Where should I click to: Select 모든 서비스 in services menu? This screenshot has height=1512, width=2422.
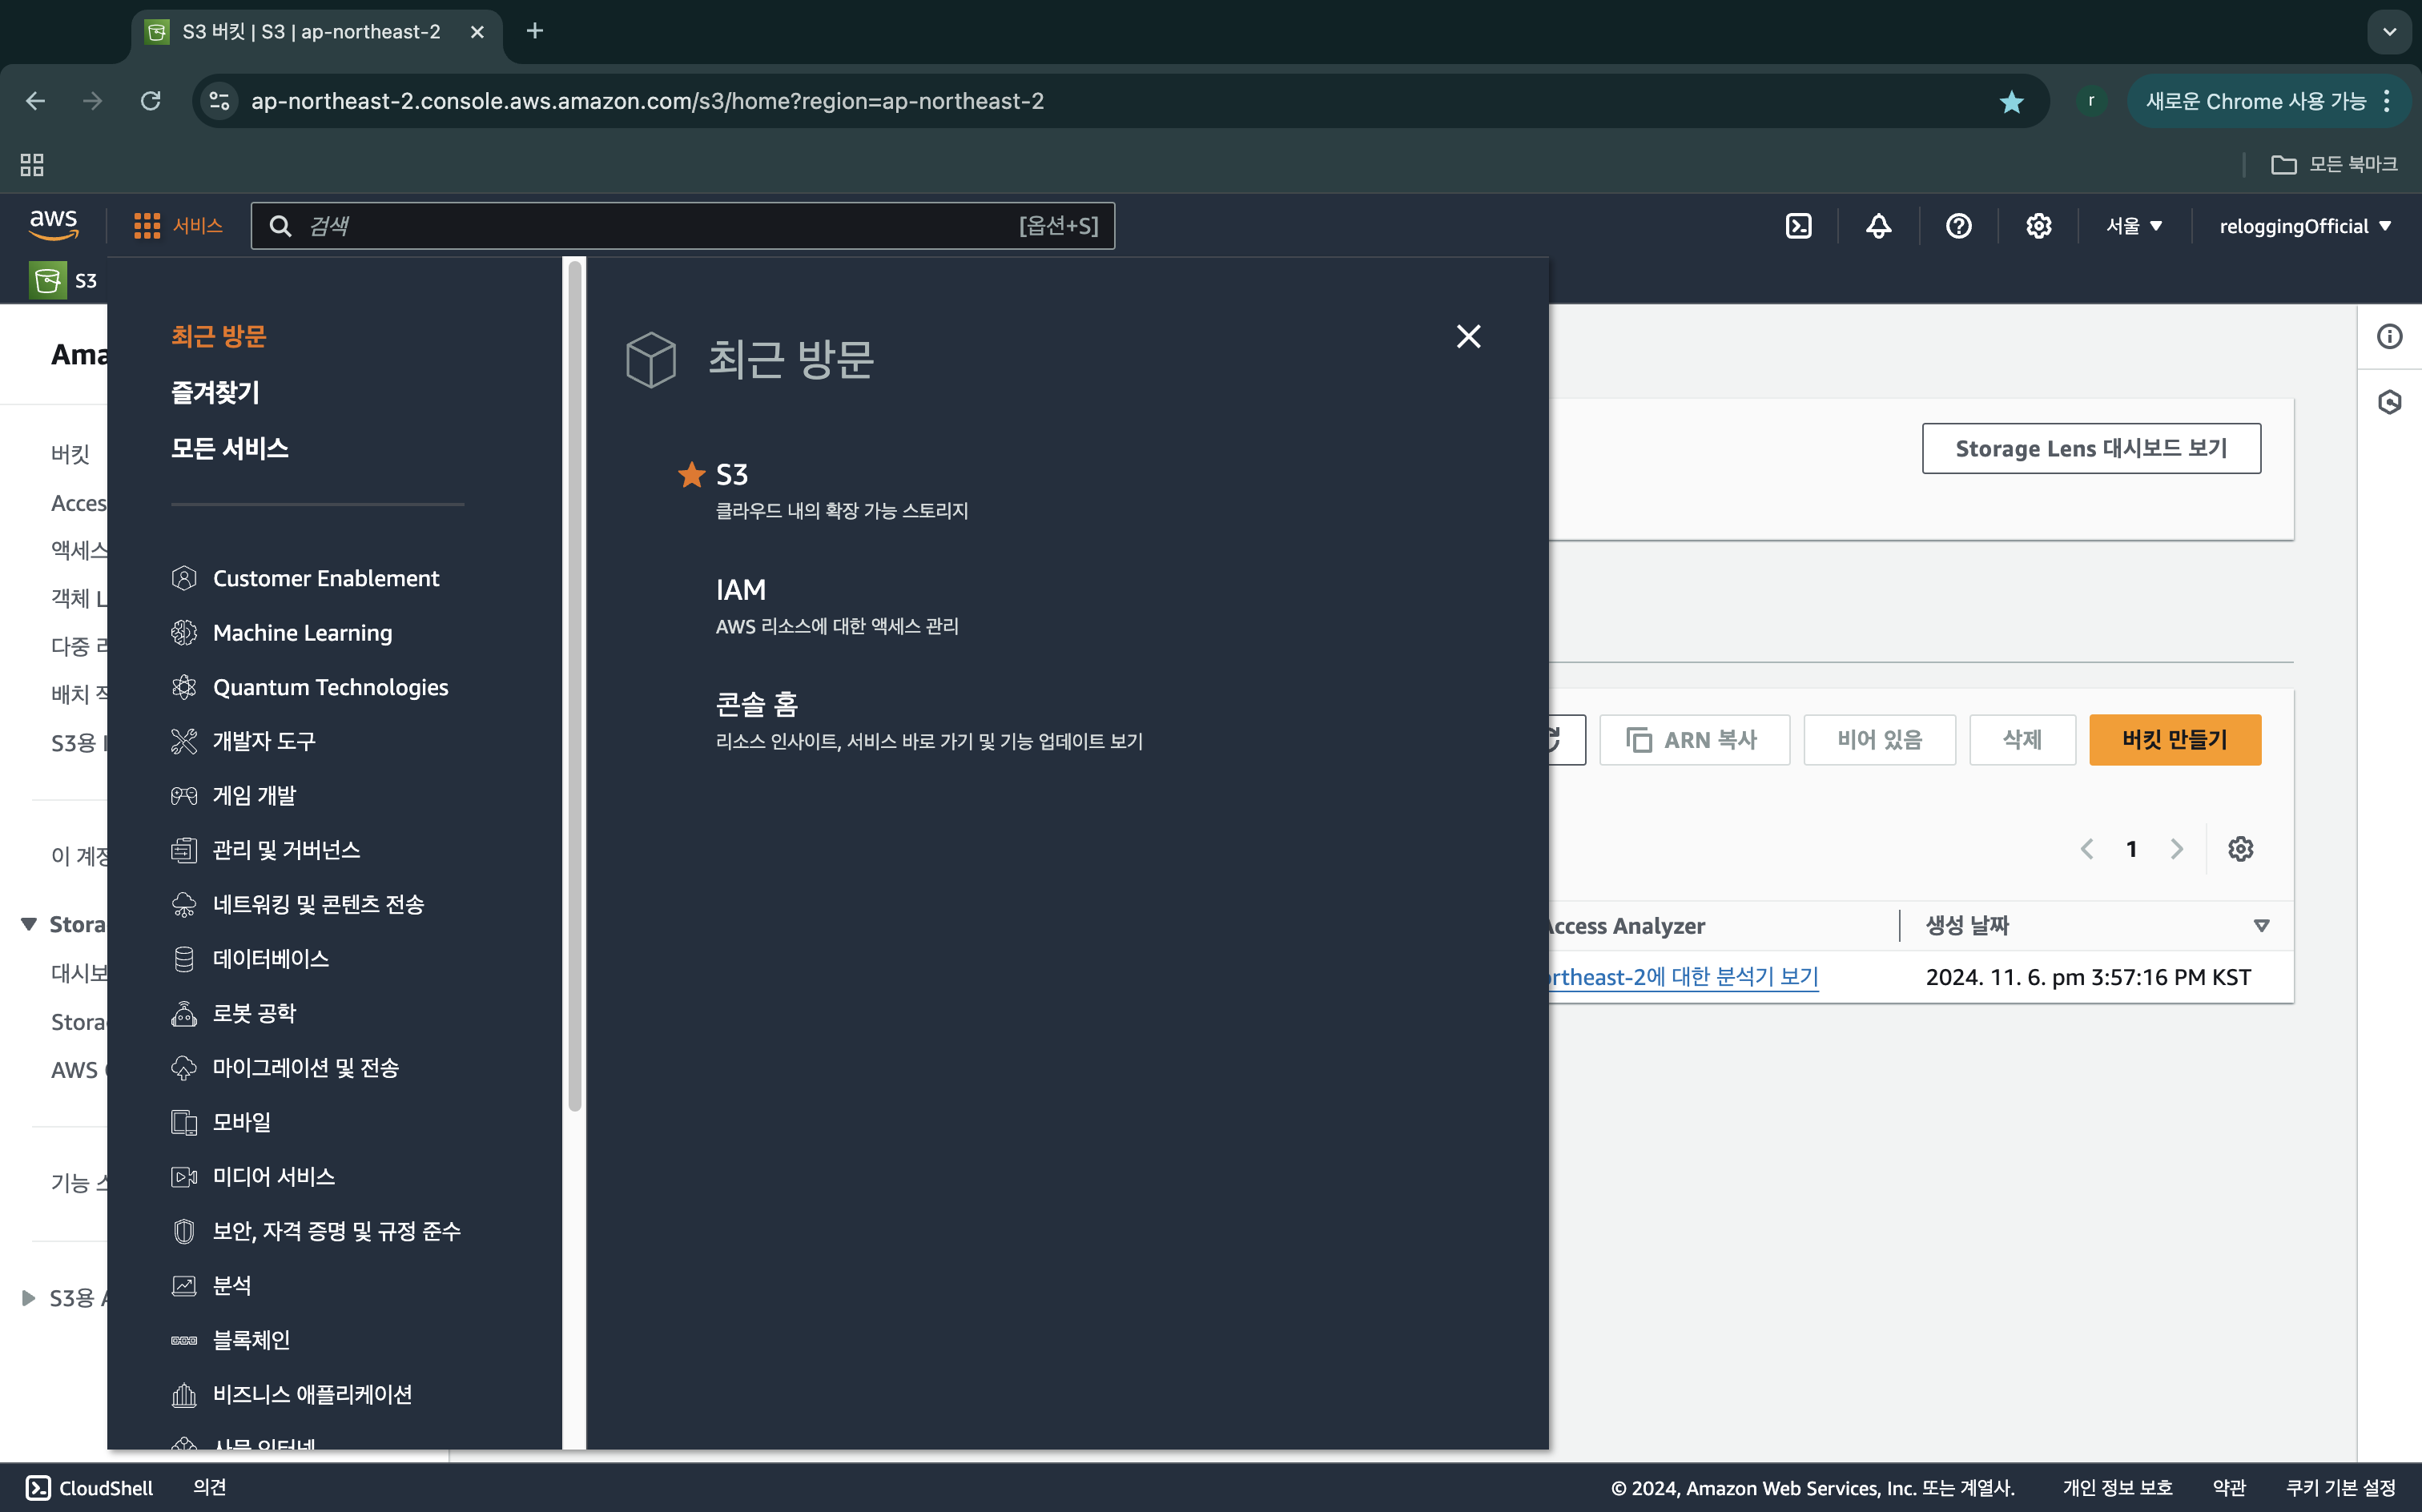230,448
